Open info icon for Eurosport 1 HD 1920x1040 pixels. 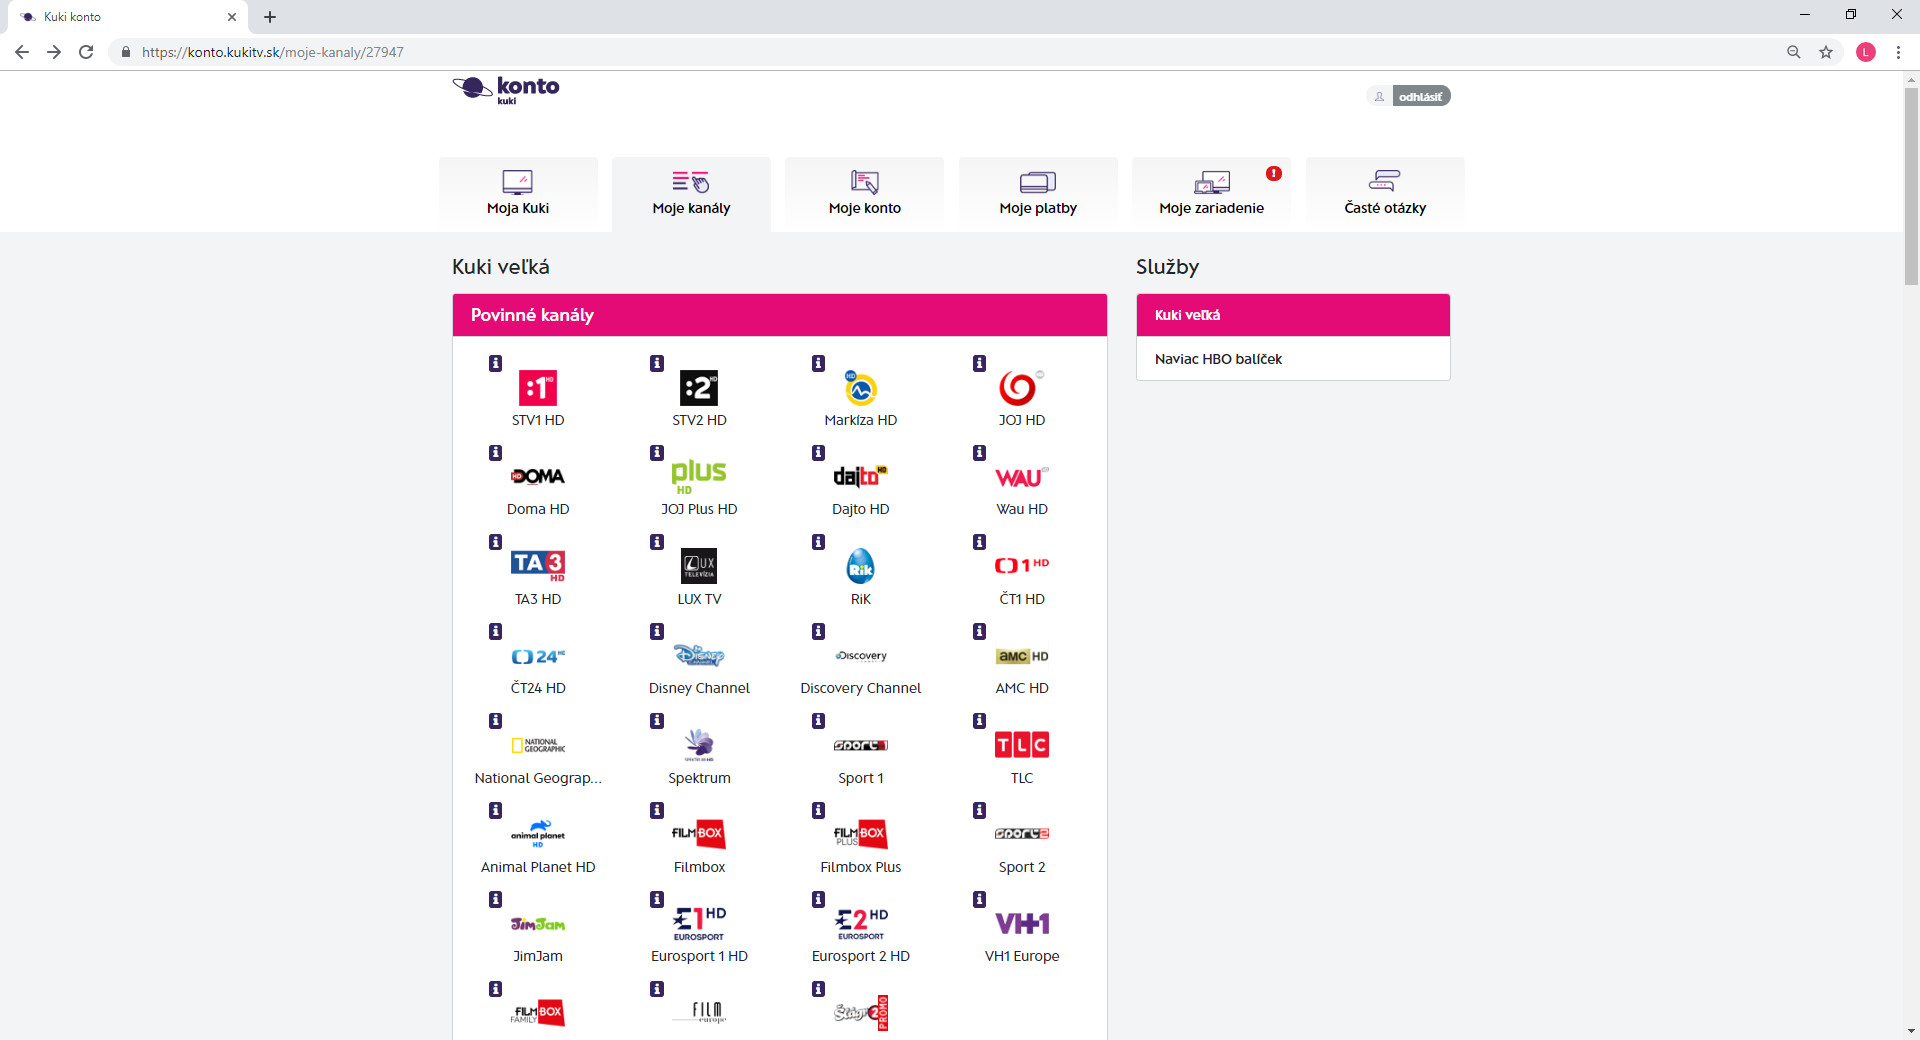[657, 900]
